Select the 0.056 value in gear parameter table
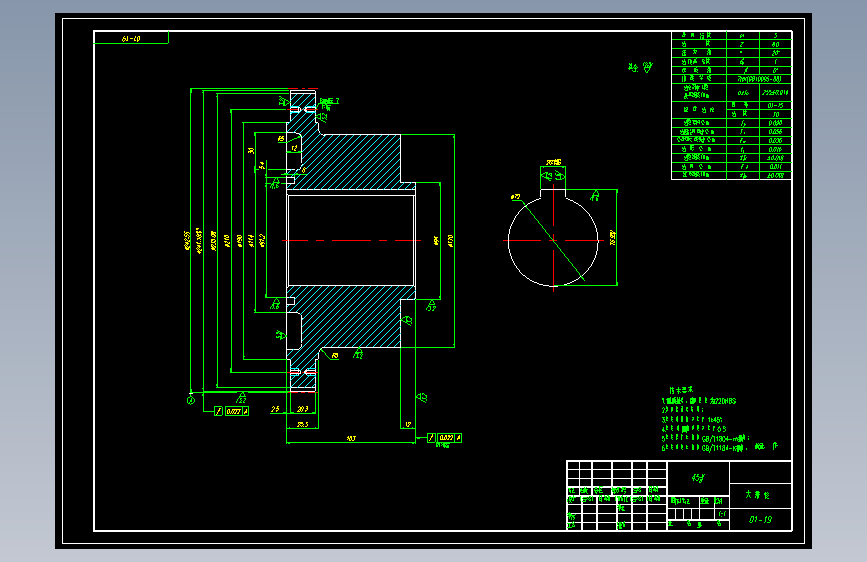 (775, 132)
